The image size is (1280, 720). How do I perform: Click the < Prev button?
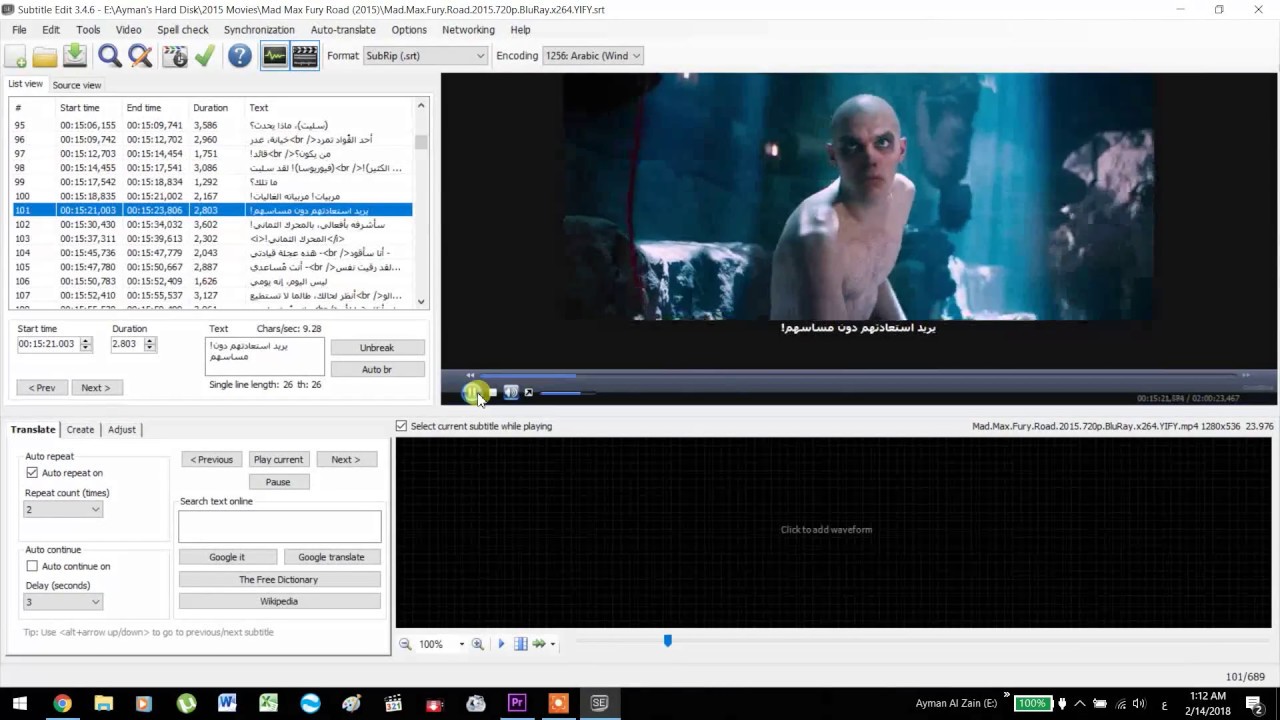point(42,388)
